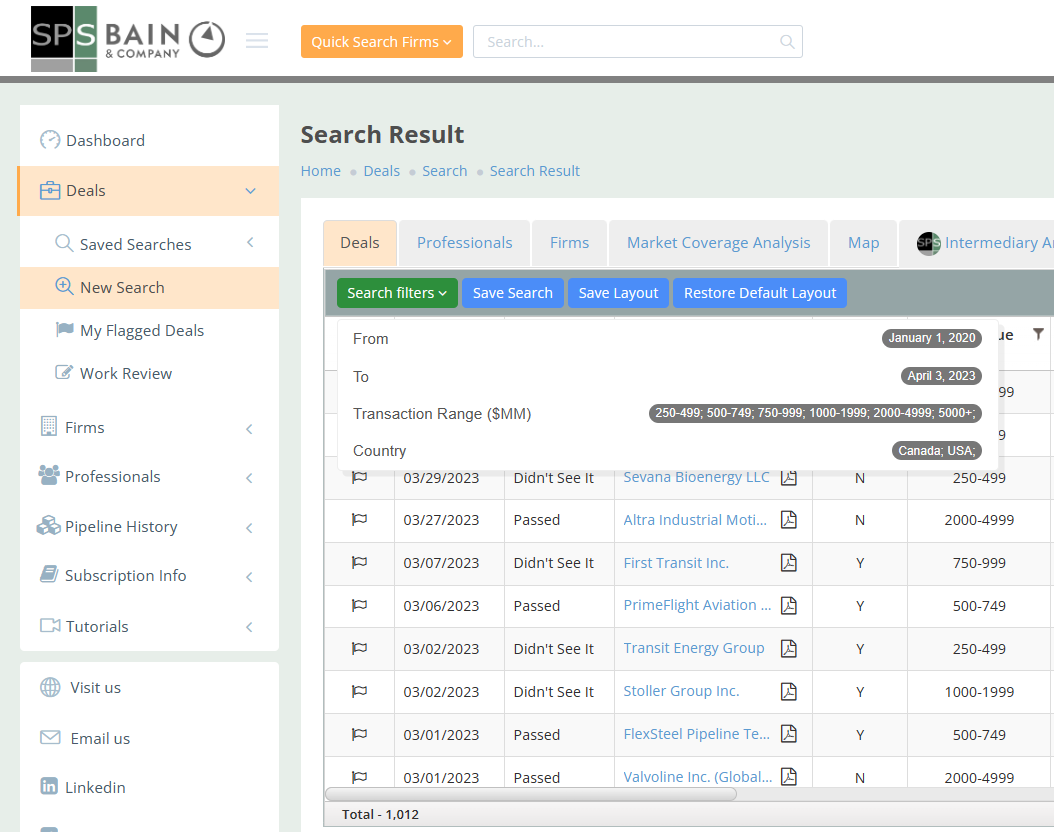Click the Search... input field

click(x=637, y=42)
